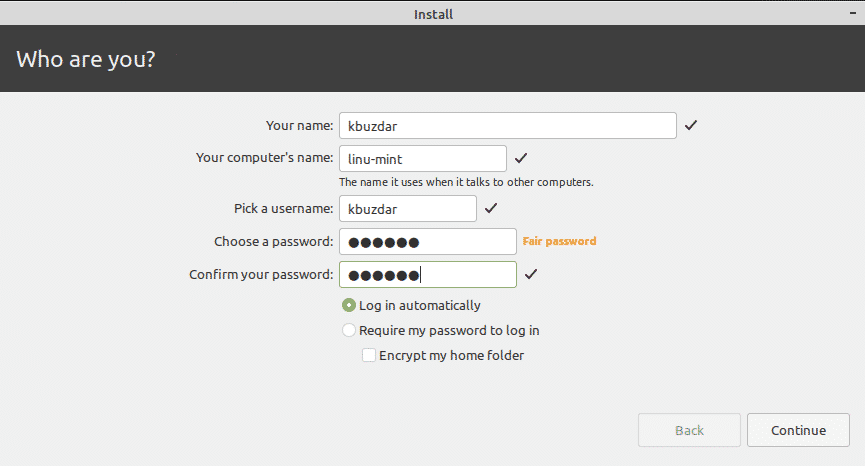Click the Your name: label
The width and height of the screenshot is (865, 466).
pyautogui.click(x=299, y=126)
